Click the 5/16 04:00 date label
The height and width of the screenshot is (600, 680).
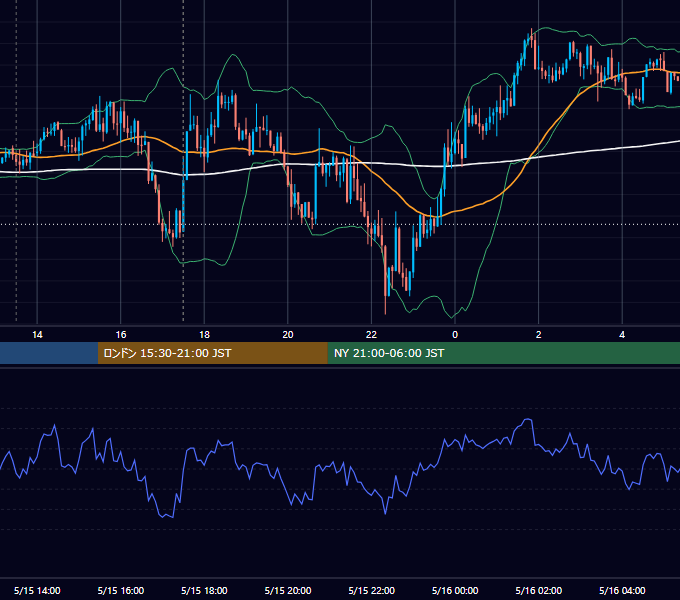click(622, 590)
